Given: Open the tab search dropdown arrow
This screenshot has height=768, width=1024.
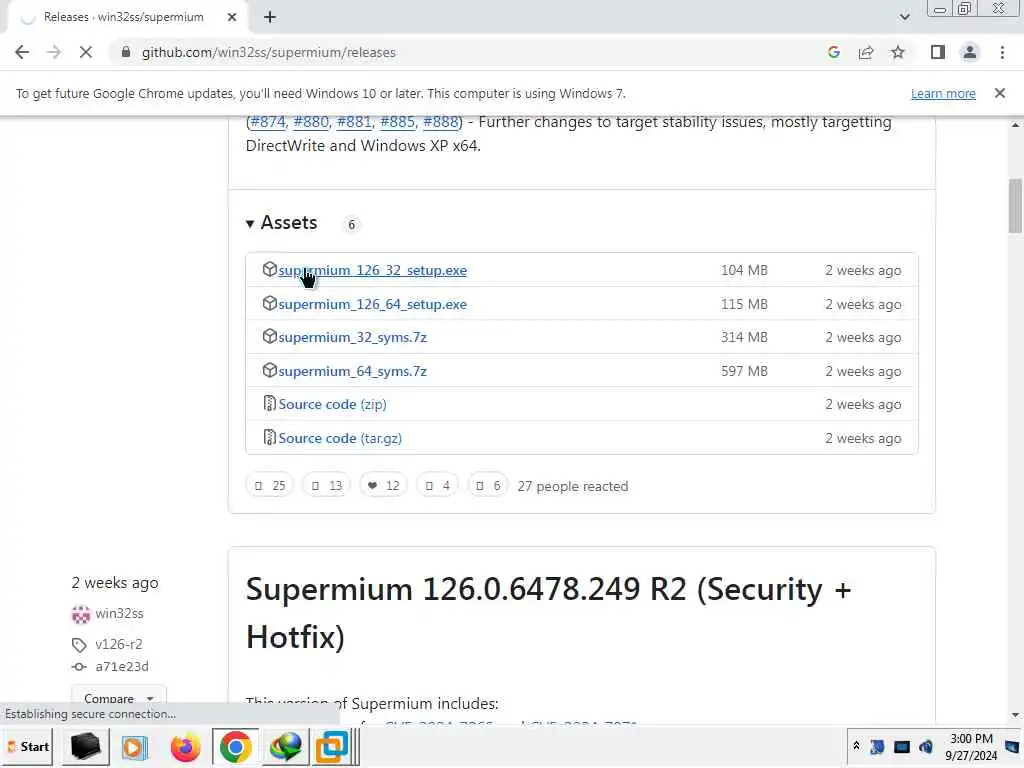Looking at the screenshot, I should coord(904,17).
